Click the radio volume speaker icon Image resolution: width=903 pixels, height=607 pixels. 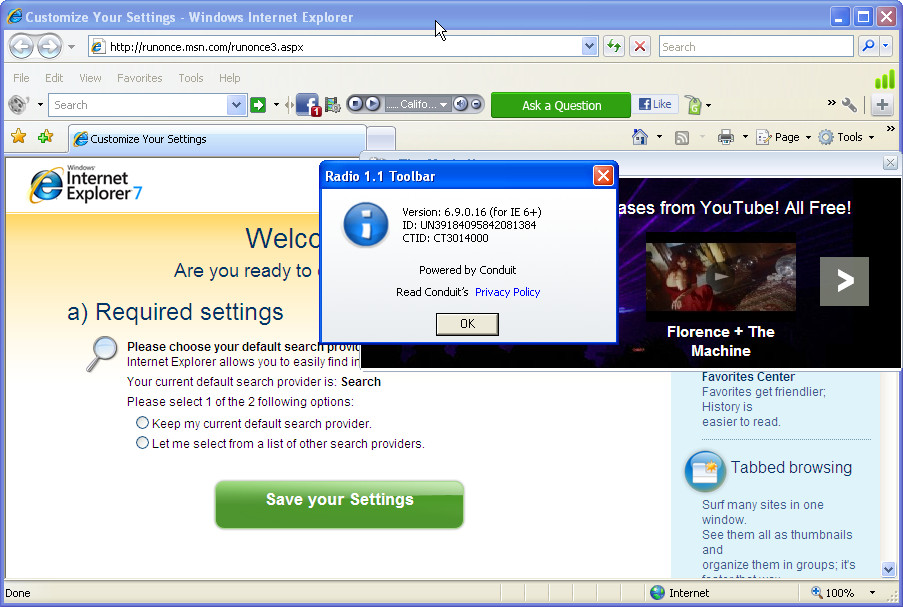[x=460, y=104]
